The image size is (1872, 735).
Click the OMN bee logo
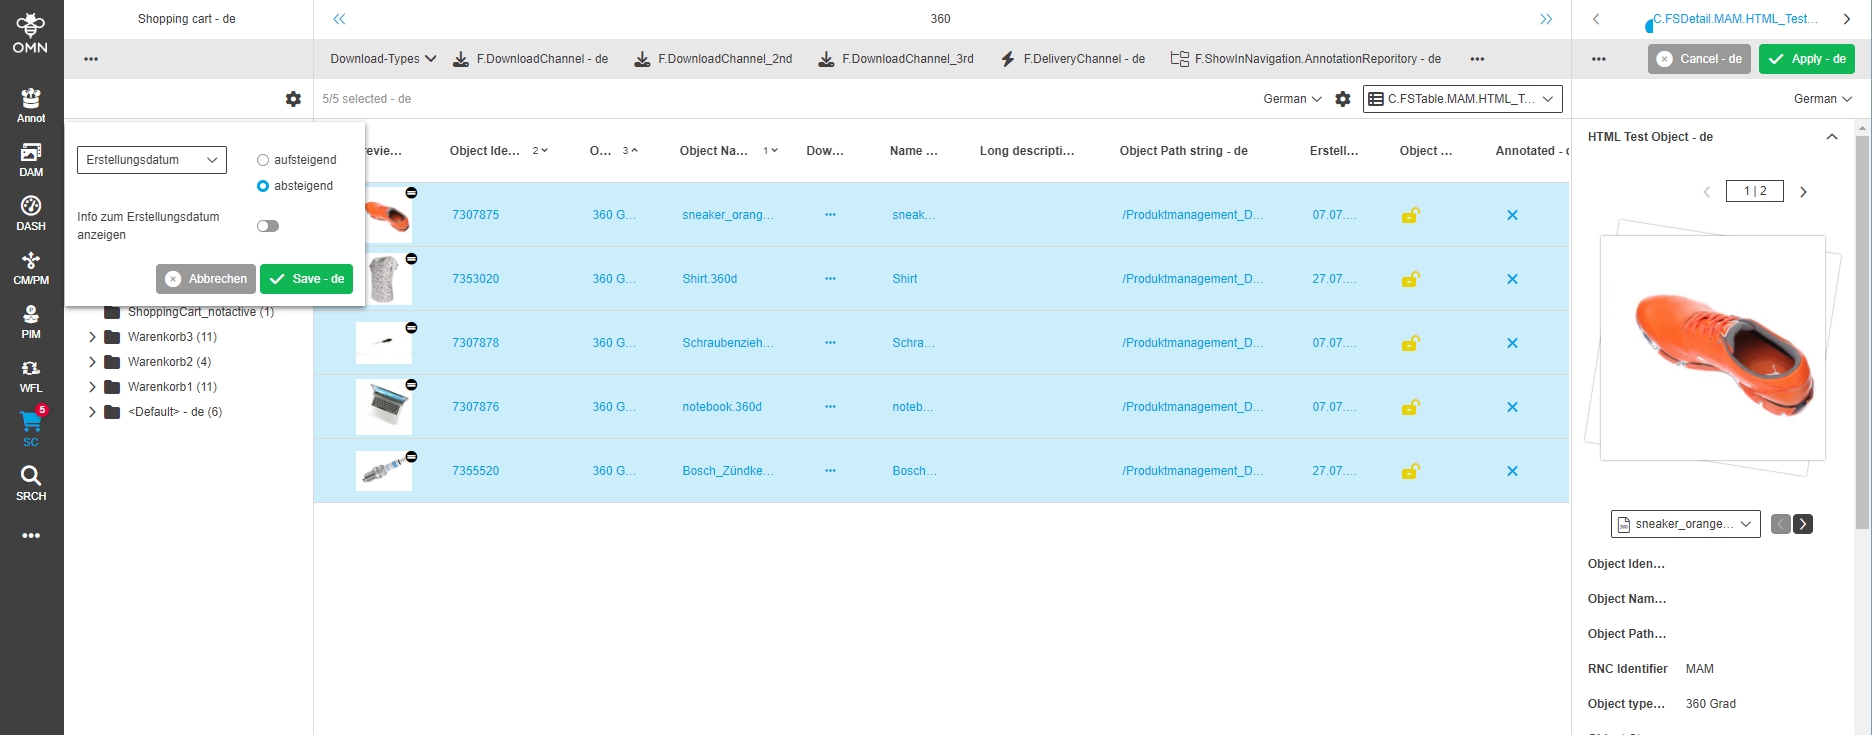30,33
